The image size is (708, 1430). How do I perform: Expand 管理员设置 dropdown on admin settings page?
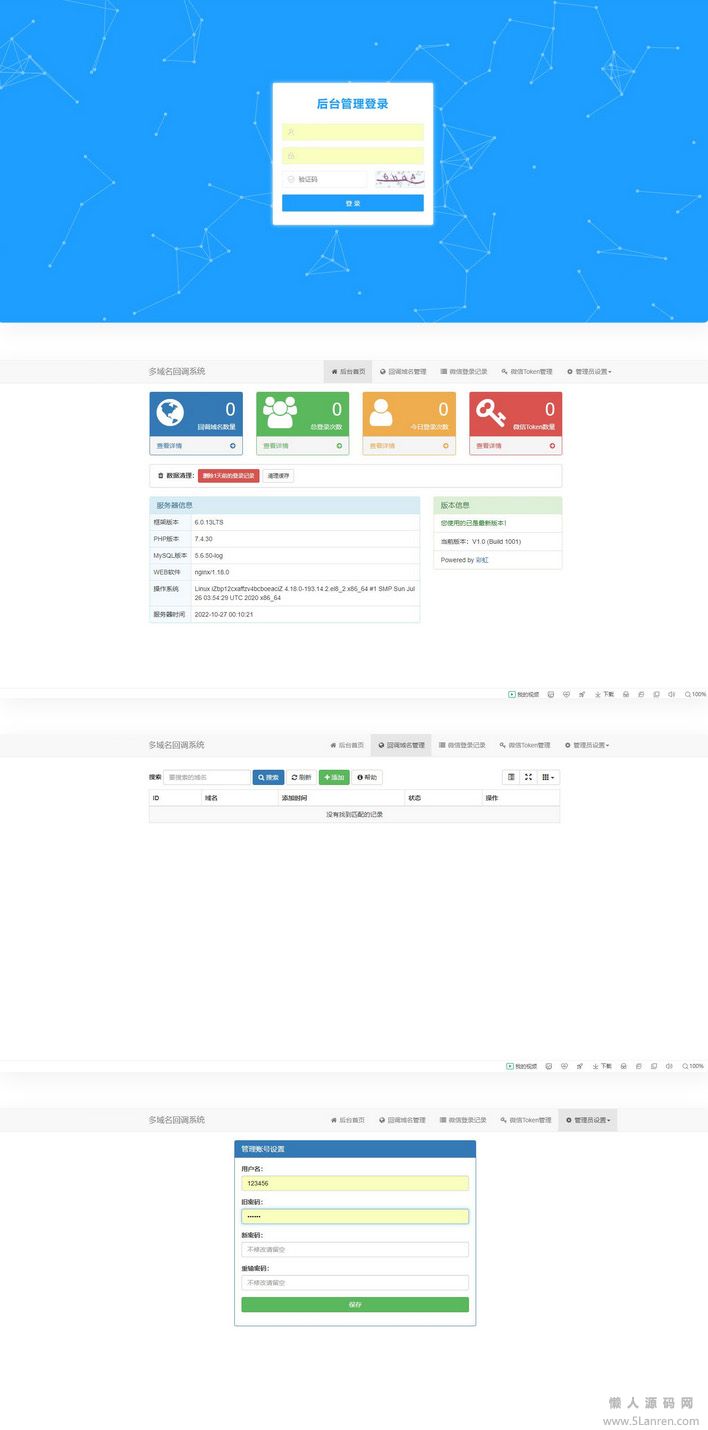coord(588,1120)
